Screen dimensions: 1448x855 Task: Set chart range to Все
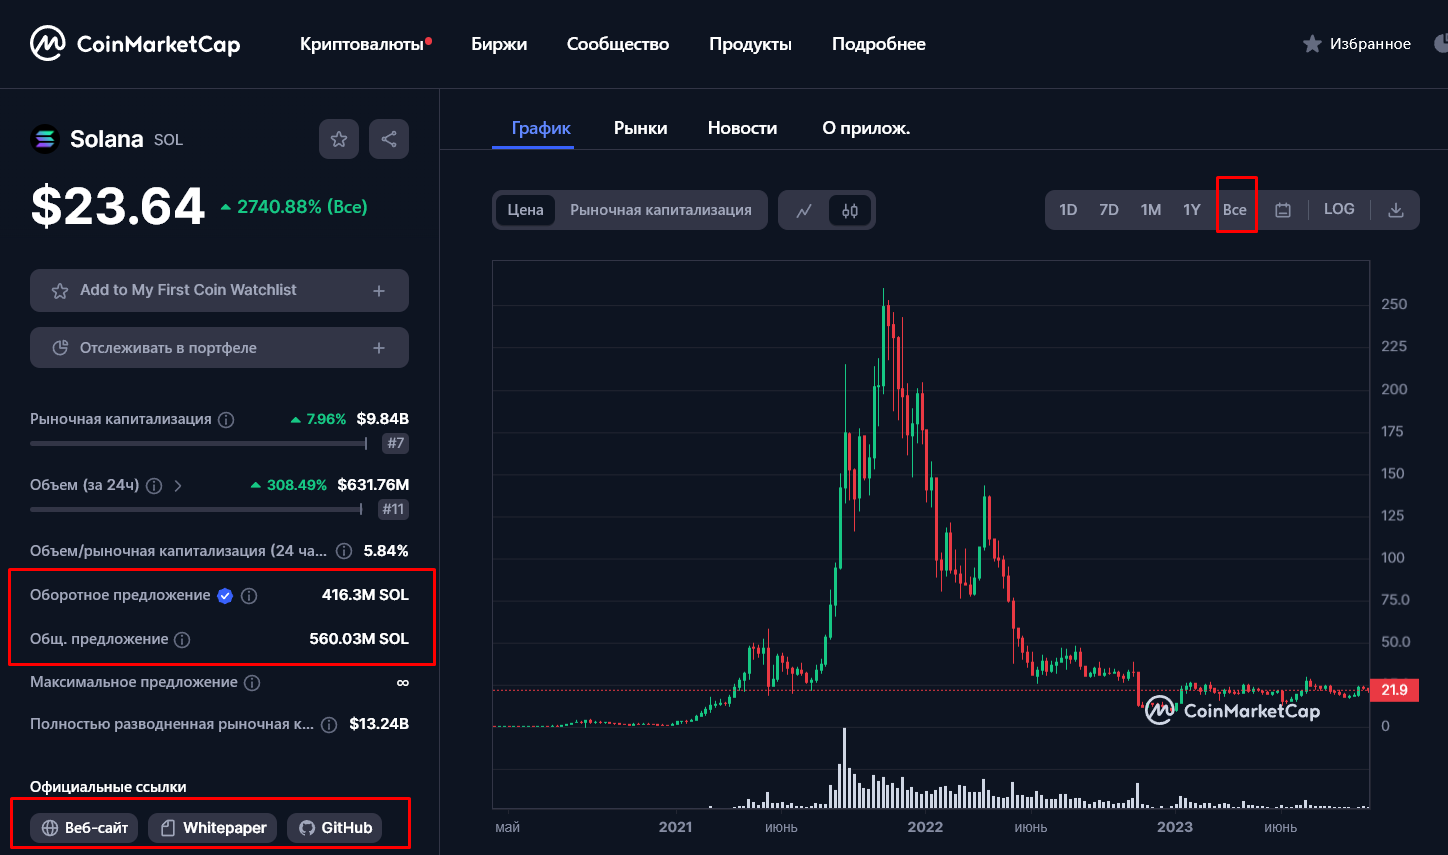click(x=1235, y=210)
